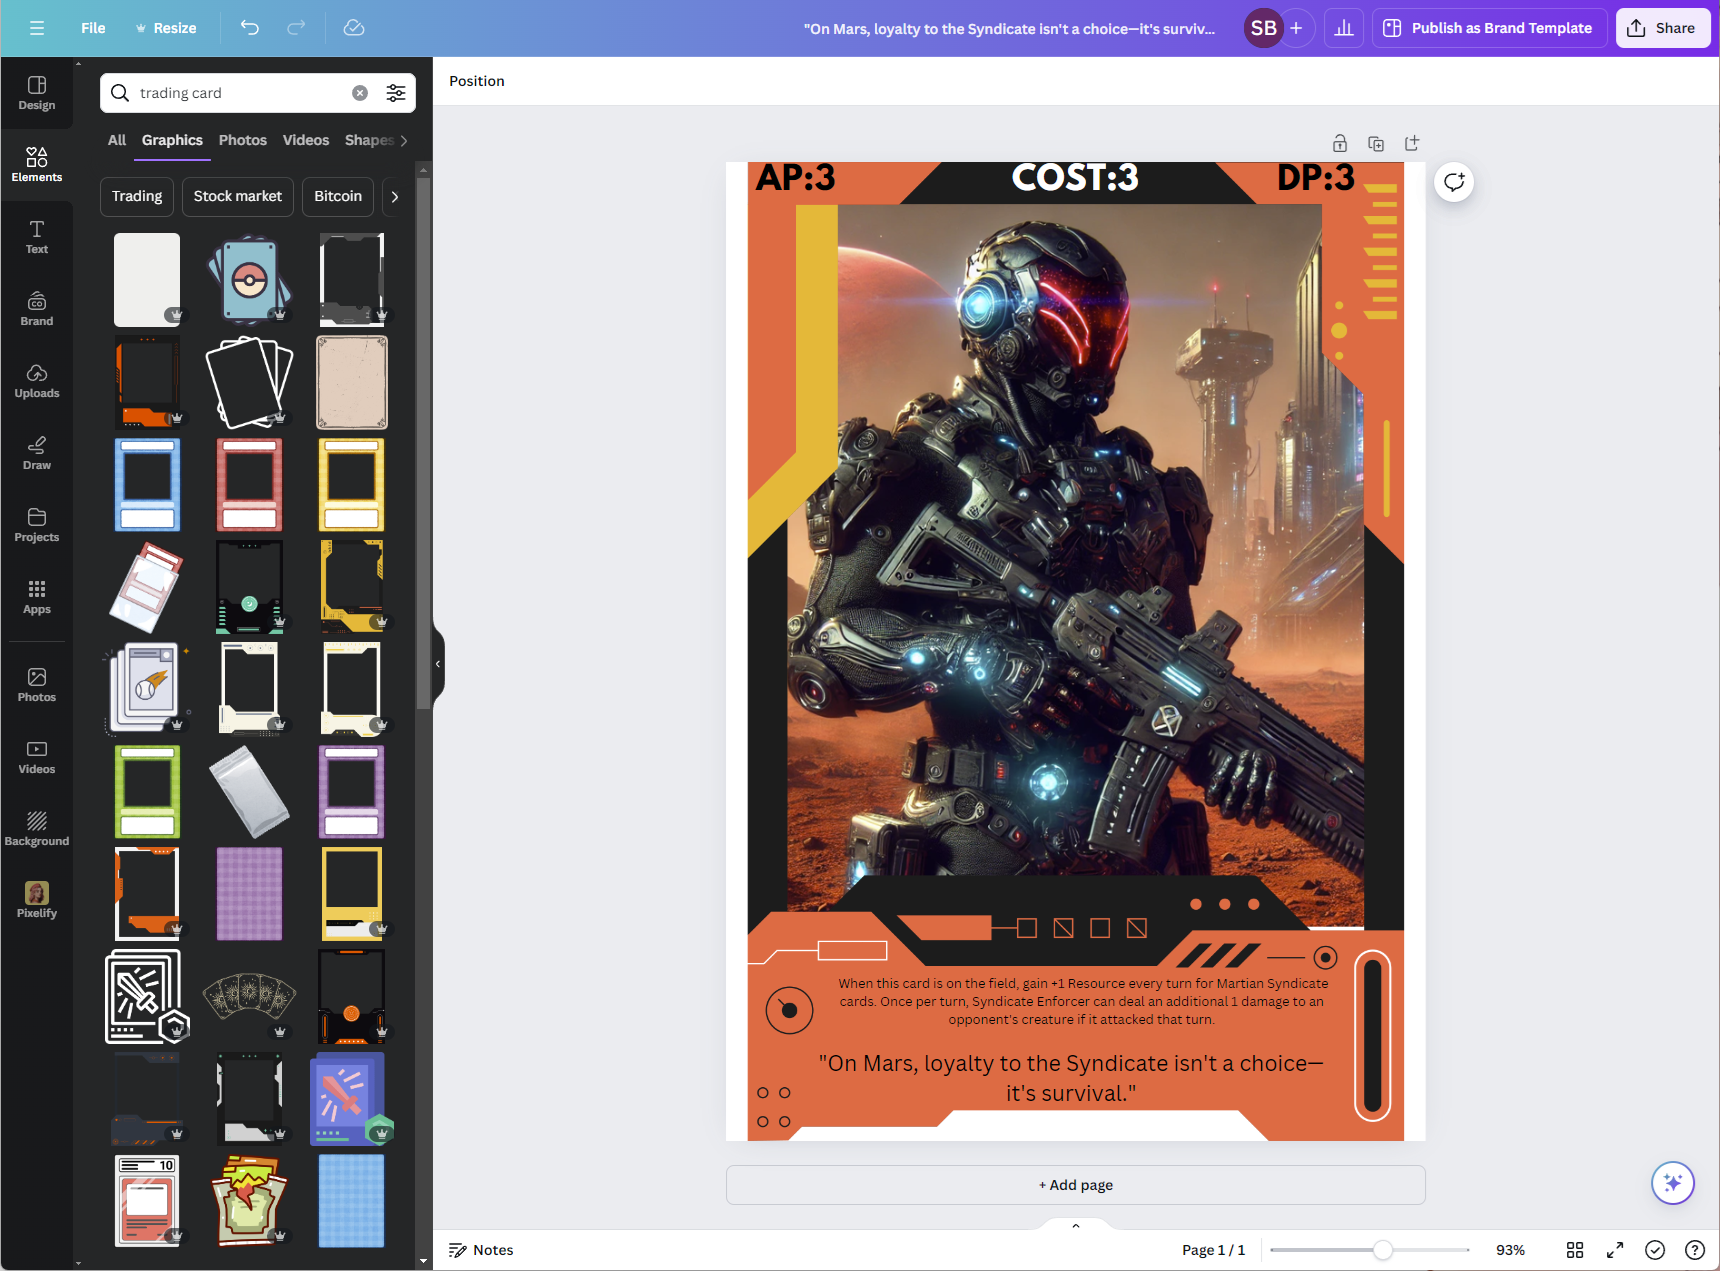Open the Design panel

point(37,93)
